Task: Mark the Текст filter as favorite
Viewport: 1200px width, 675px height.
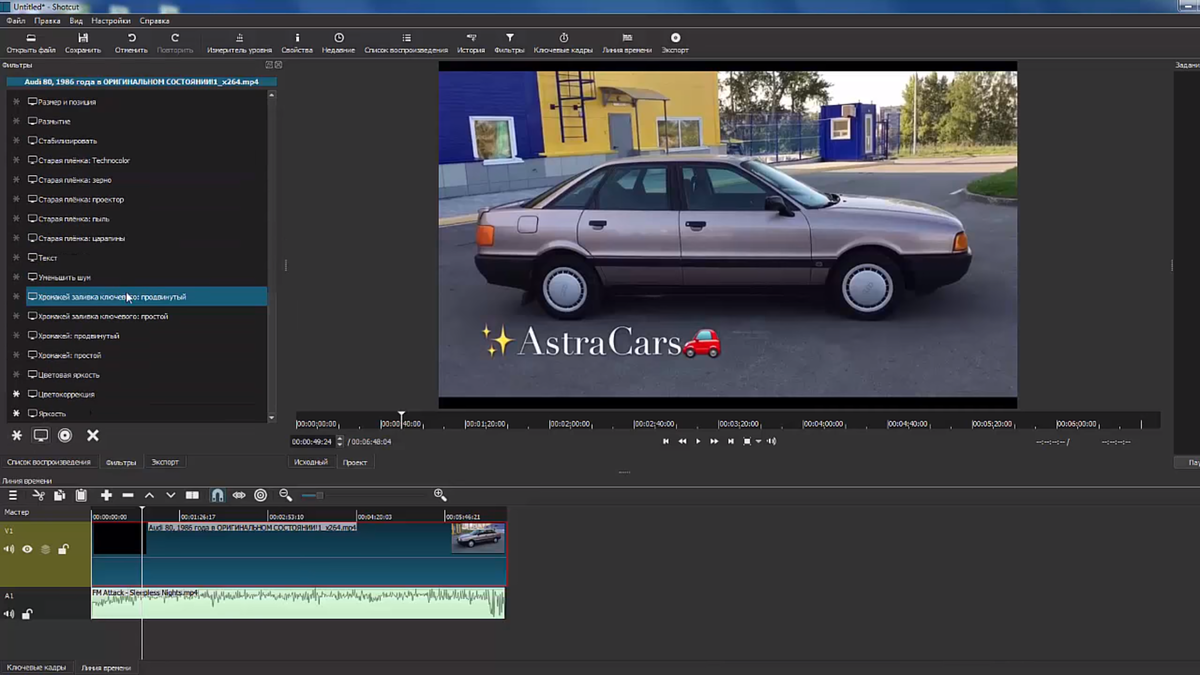Action: tap(16, 258)
